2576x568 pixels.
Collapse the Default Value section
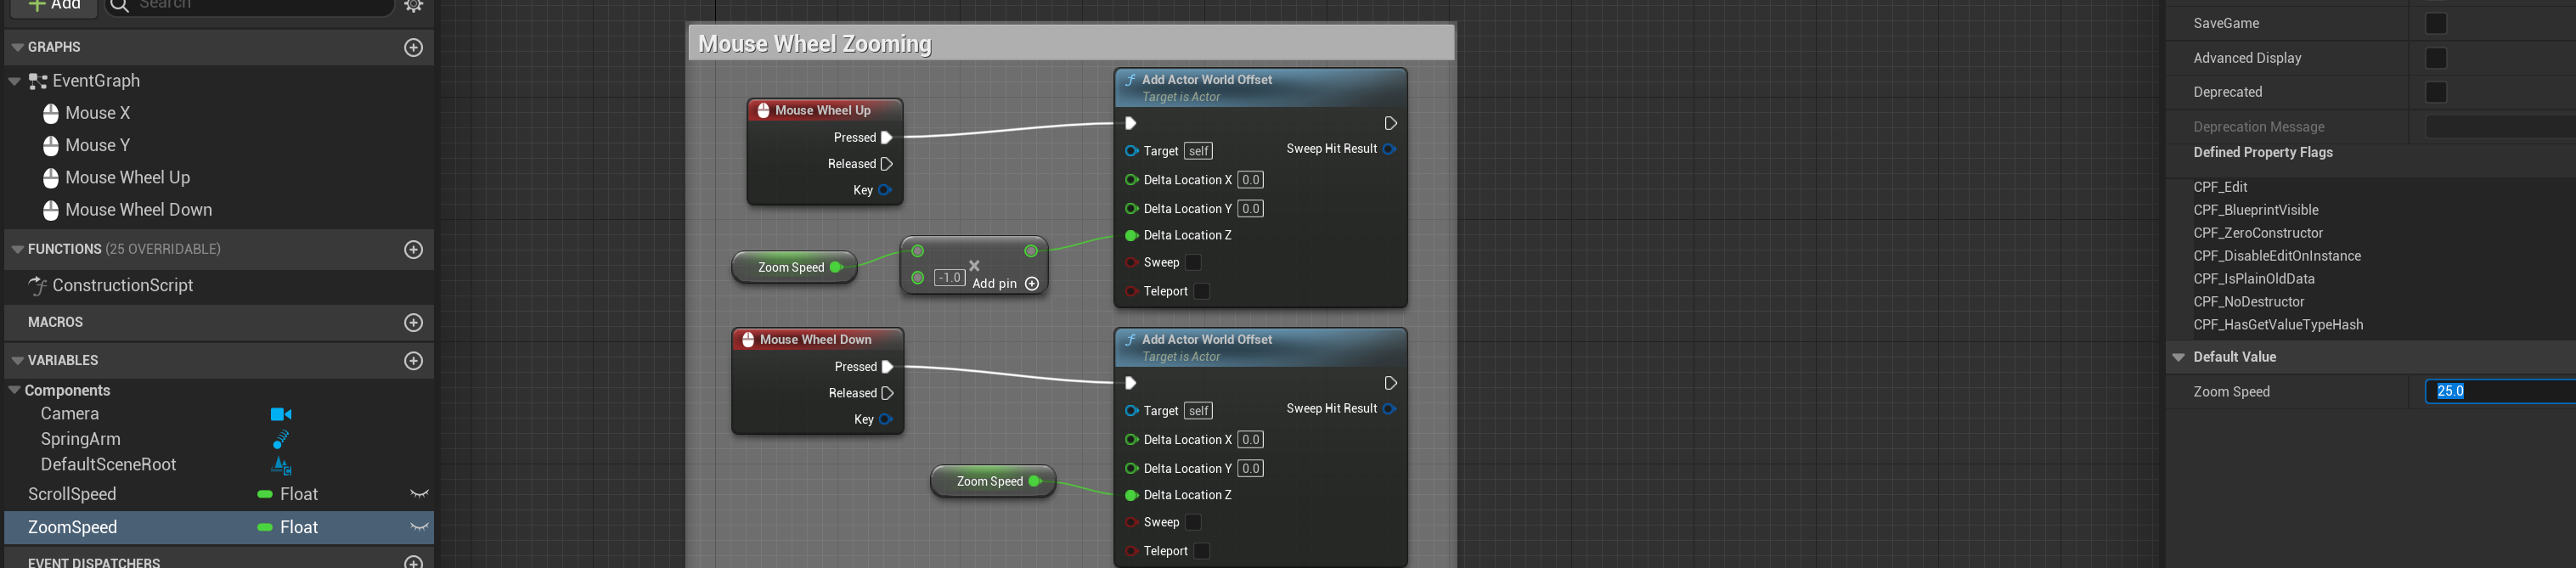coord(2178,357)
